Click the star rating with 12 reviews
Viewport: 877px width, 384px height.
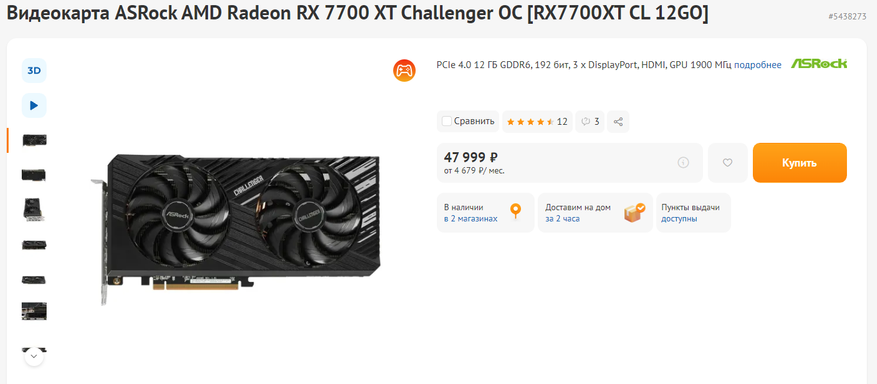537,121
